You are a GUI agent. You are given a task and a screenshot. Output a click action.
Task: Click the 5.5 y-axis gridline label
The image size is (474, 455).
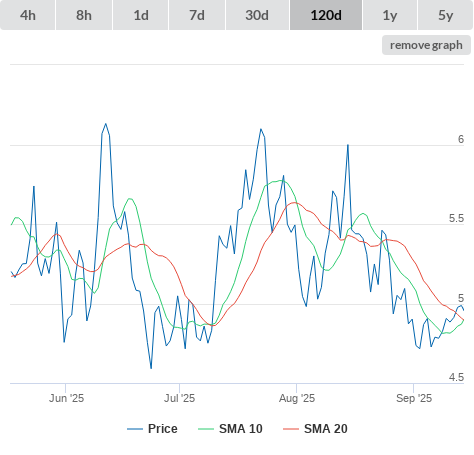tap(456, 218)
